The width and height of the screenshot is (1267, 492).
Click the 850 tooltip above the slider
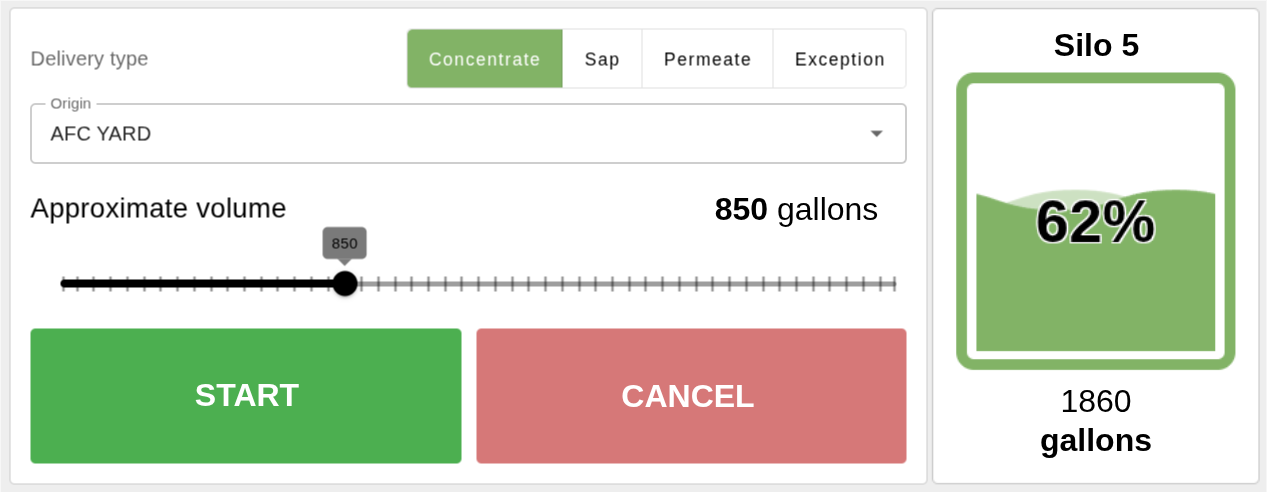[345, 243]
